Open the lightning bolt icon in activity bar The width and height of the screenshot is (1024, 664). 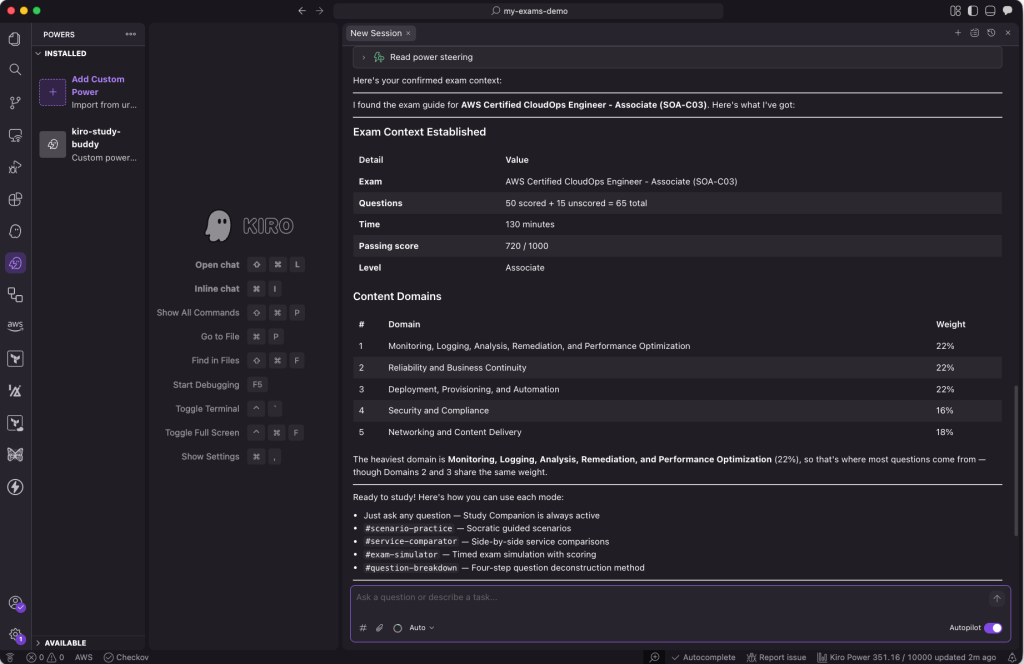coord(15,487)
